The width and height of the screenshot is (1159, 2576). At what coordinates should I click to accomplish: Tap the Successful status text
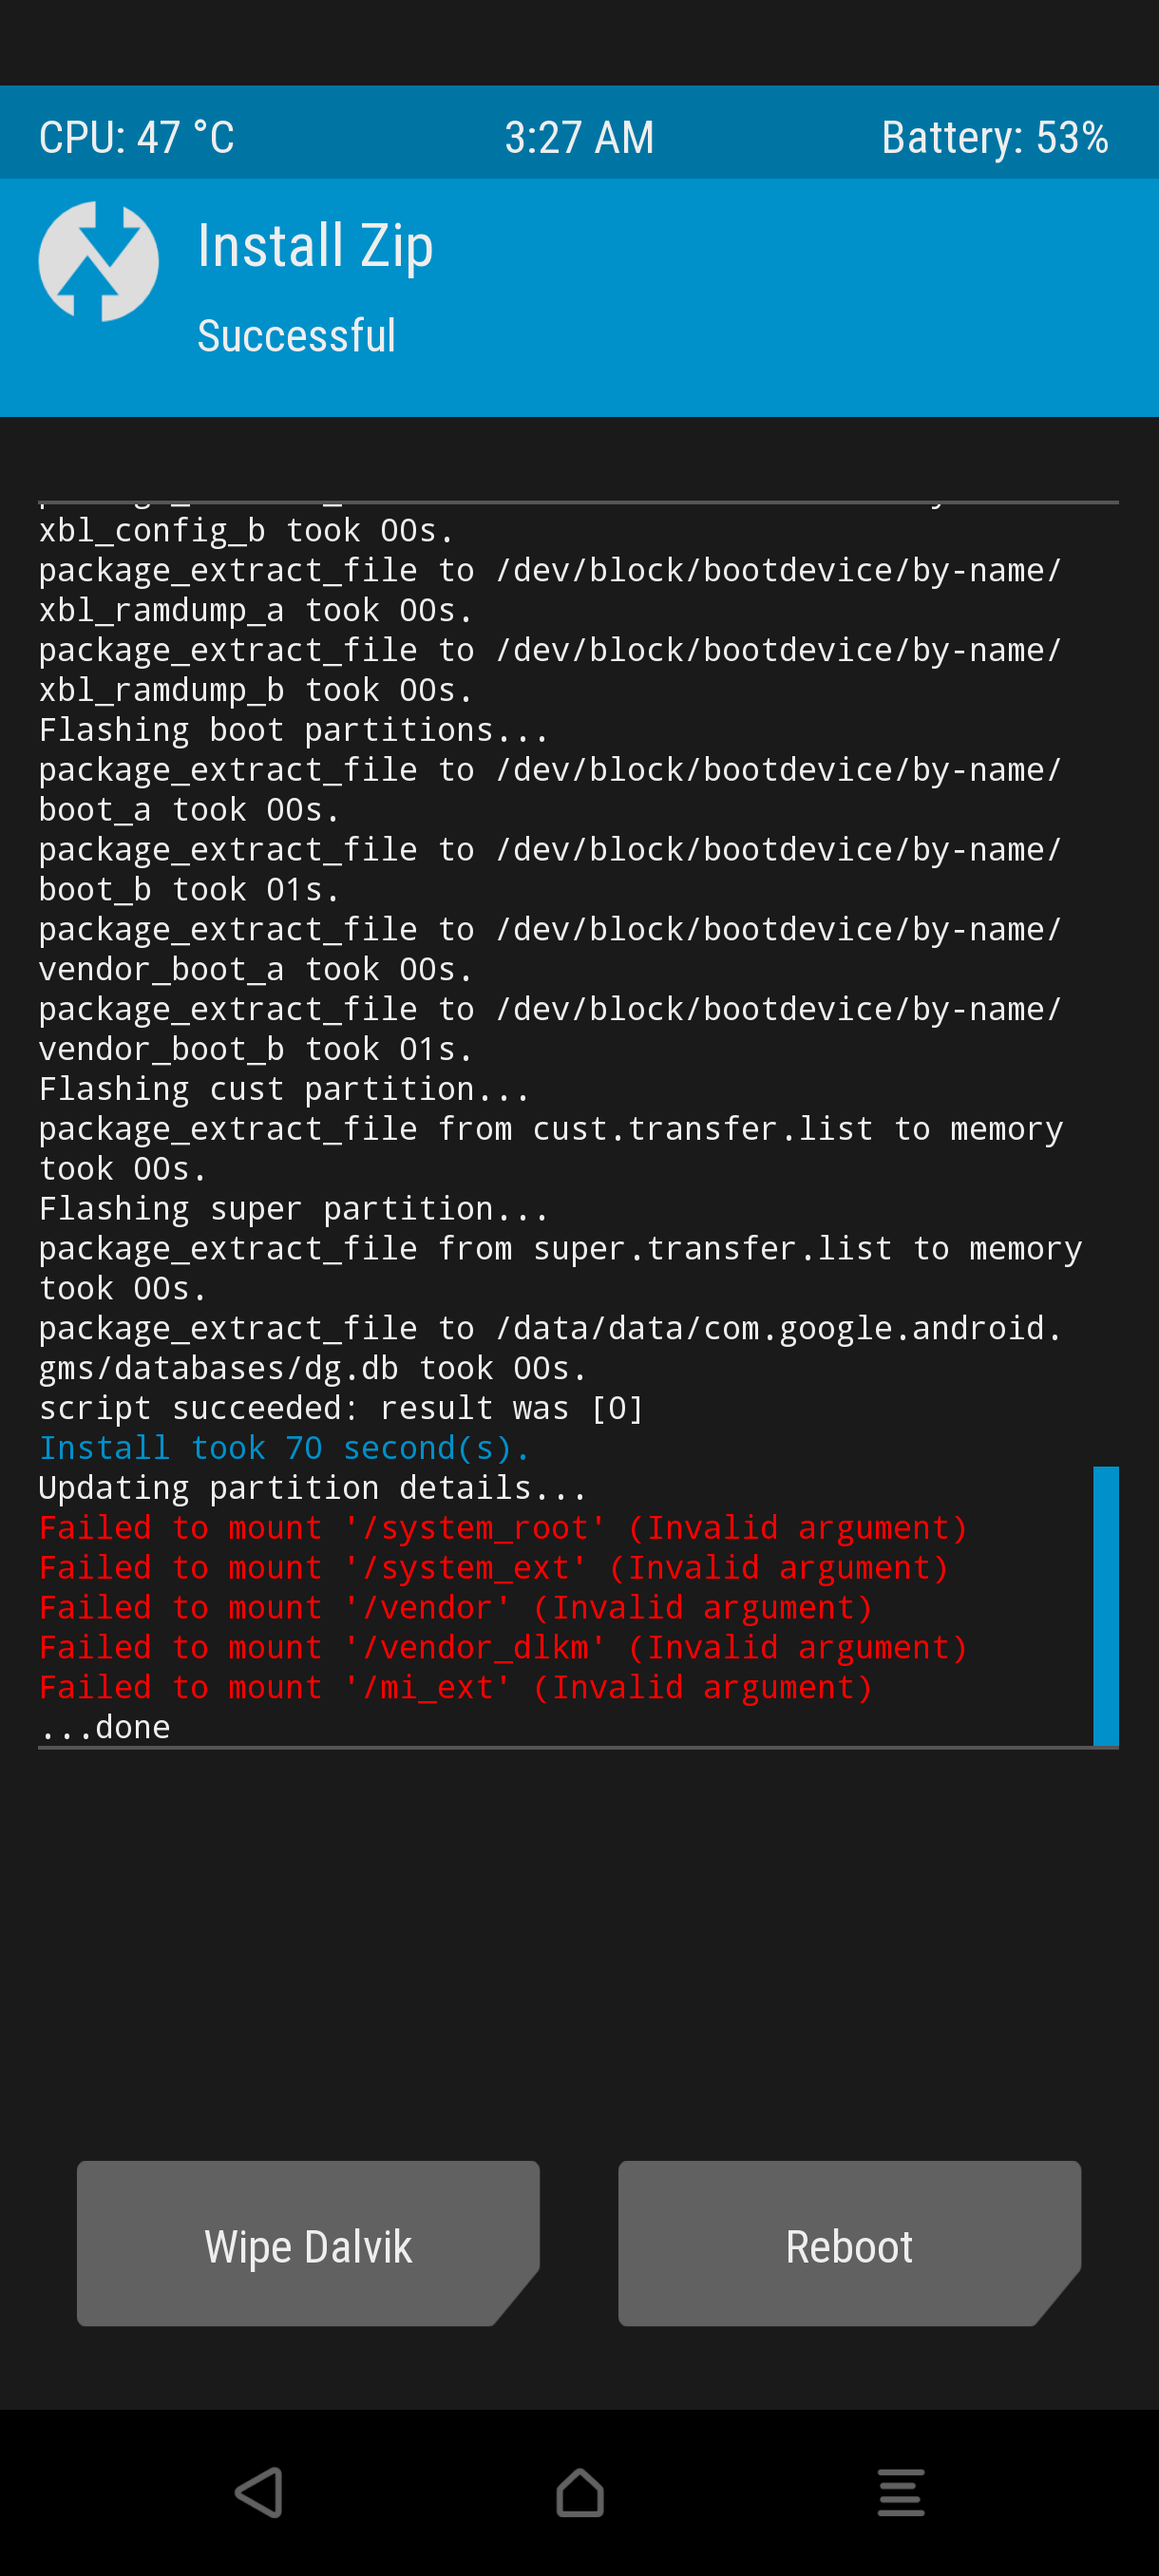coord(296,336)
